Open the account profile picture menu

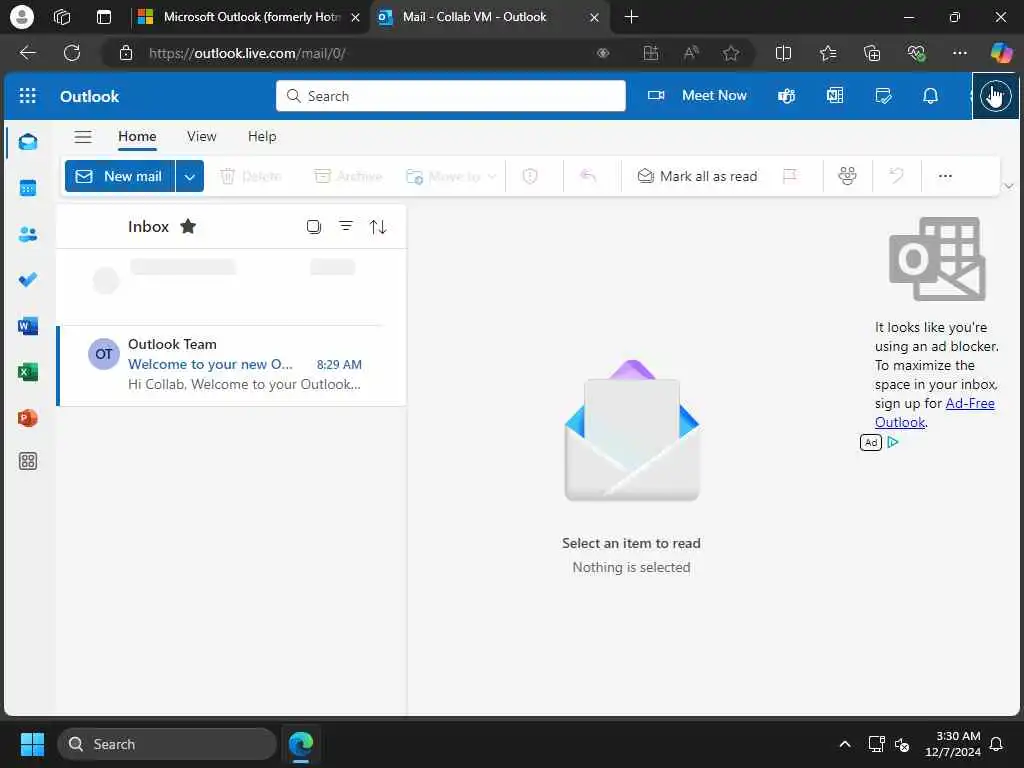coord(995,96)
